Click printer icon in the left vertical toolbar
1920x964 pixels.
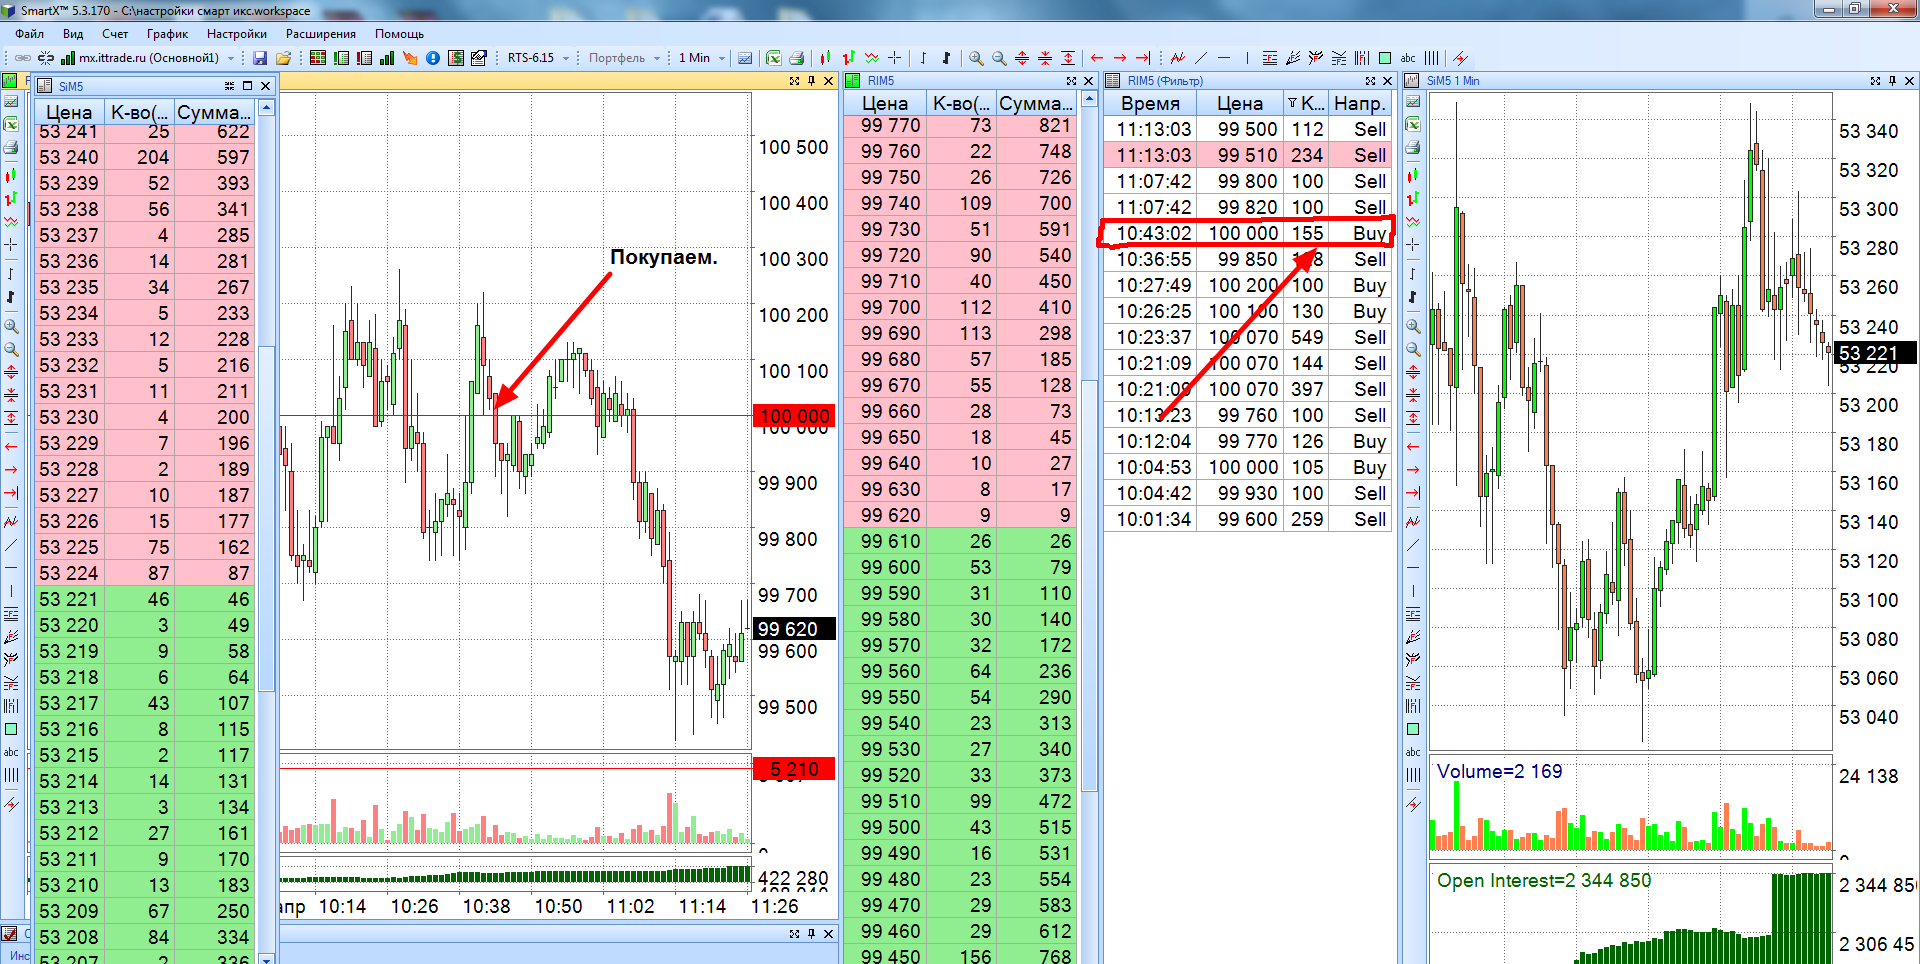(11, 148)
